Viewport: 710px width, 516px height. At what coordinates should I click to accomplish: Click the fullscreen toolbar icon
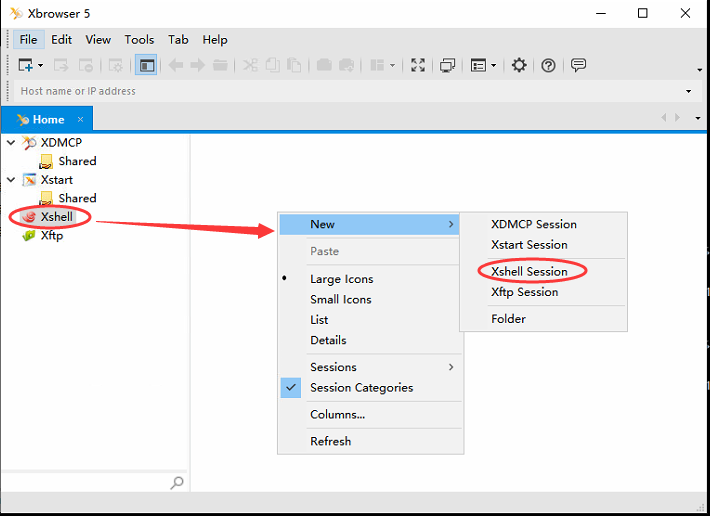(x=417, y=65)
